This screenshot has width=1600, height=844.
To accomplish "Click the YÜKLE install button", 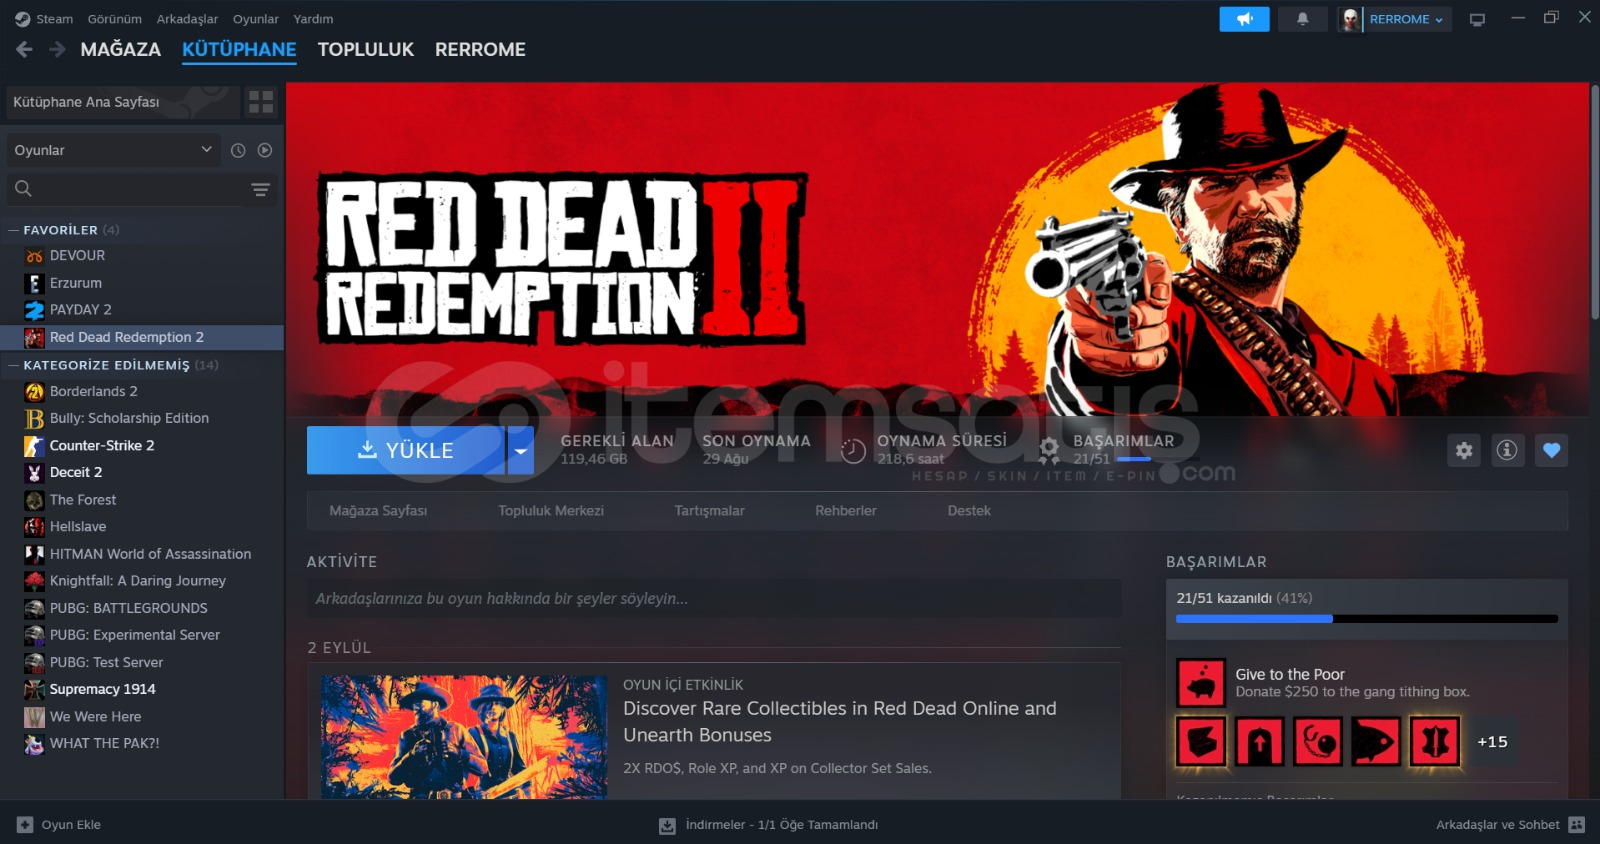I will [x=405, y=450].
